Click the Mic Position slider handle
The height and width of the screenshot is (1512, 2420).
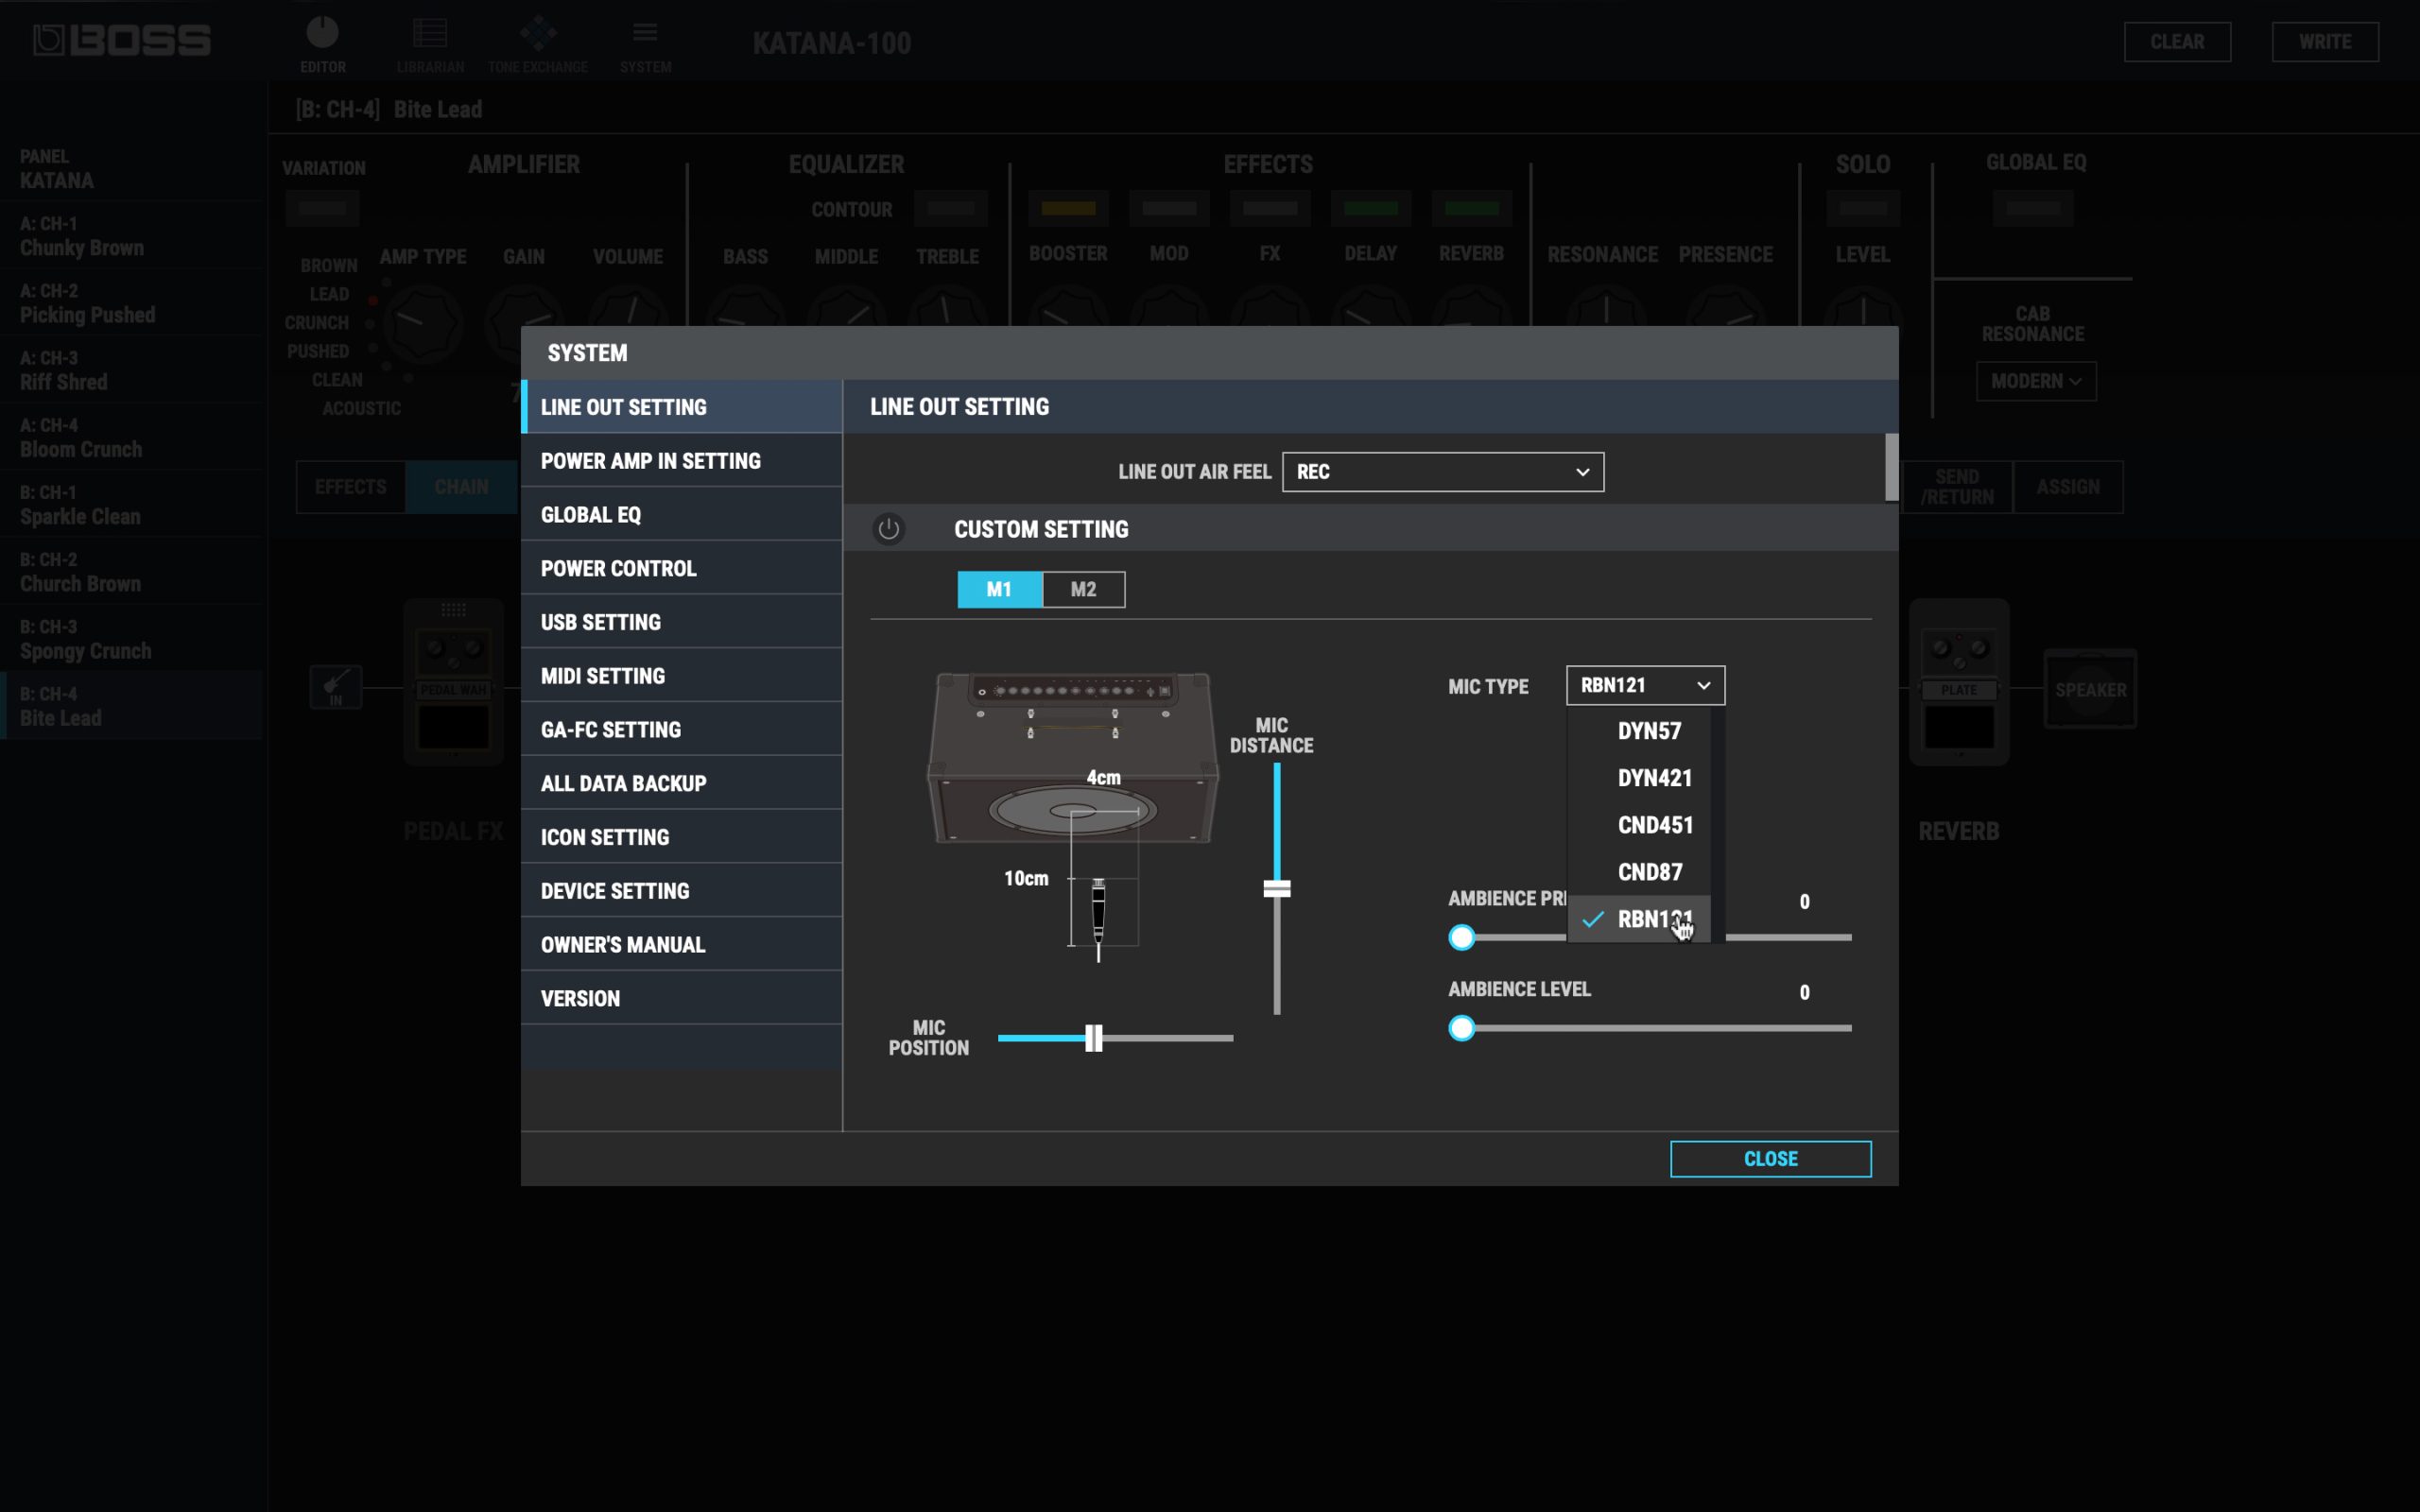[x=1094, y=1038]
